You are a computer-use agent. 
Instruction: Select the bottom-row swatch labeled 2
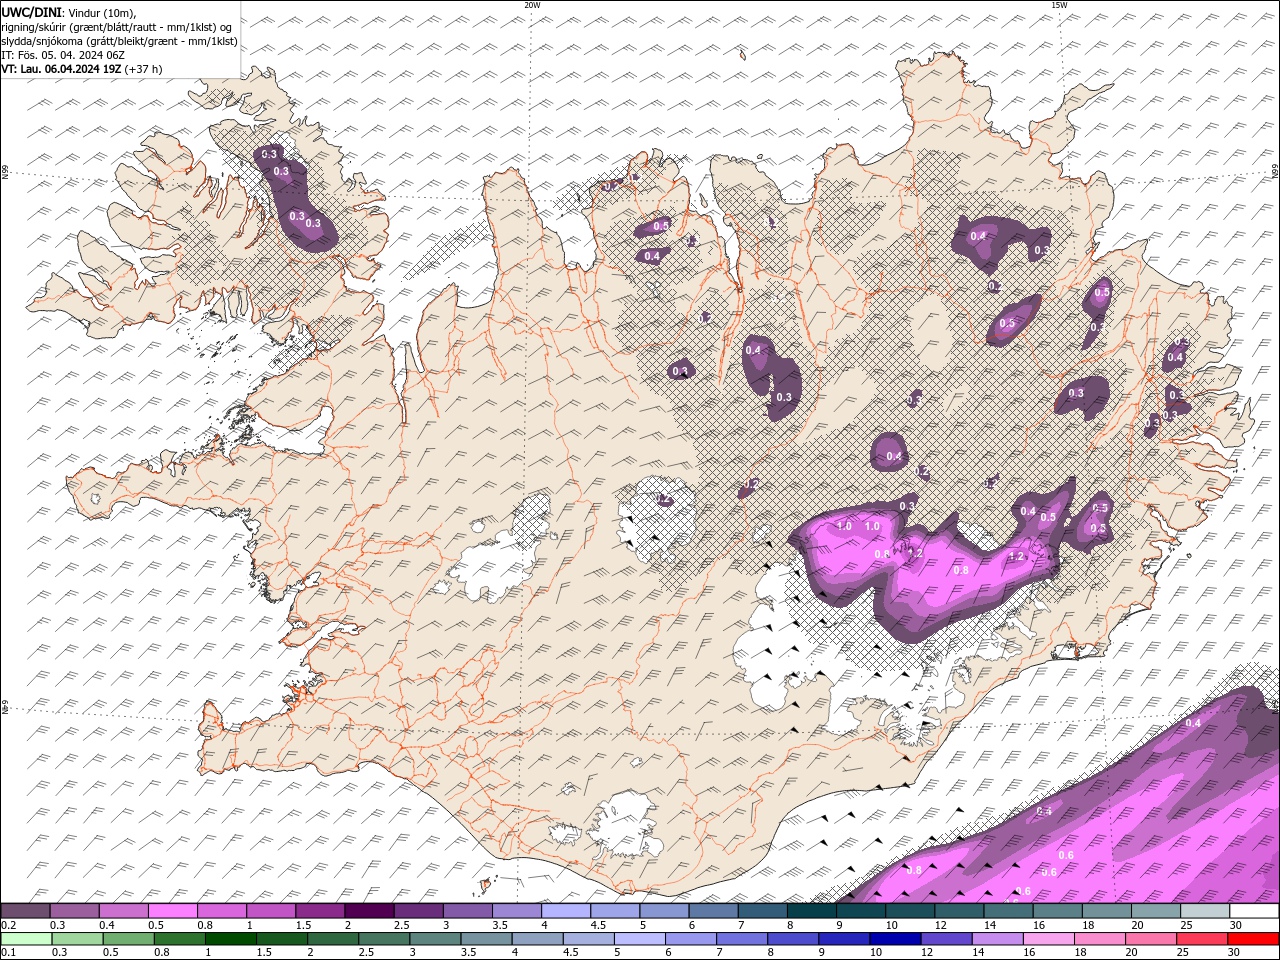pyautogui.click(x=333, y=939)
